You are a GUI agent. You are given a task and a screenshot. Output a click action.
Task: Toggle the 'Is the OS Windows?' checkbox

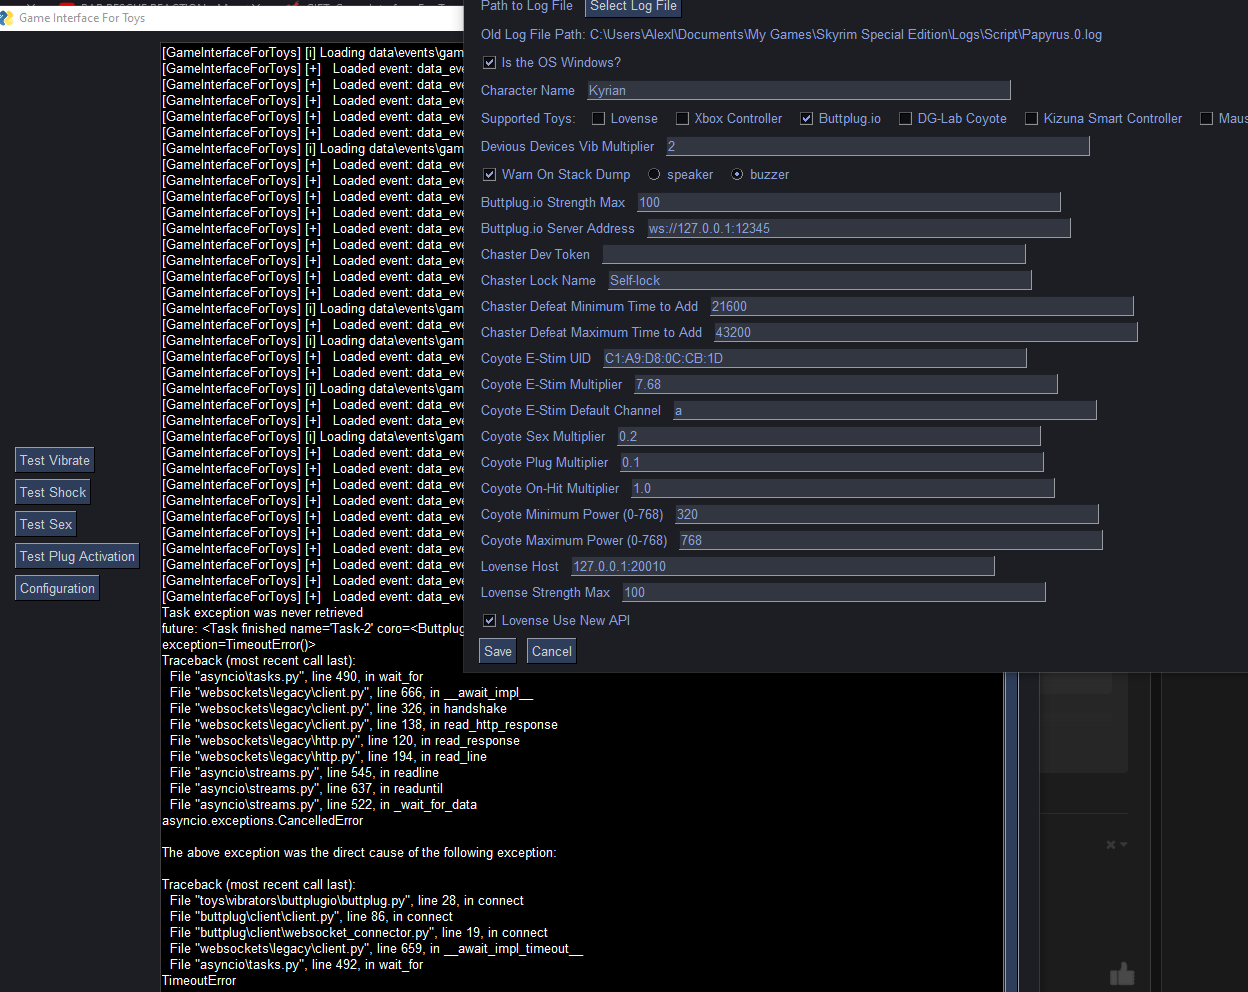[490, 62]
